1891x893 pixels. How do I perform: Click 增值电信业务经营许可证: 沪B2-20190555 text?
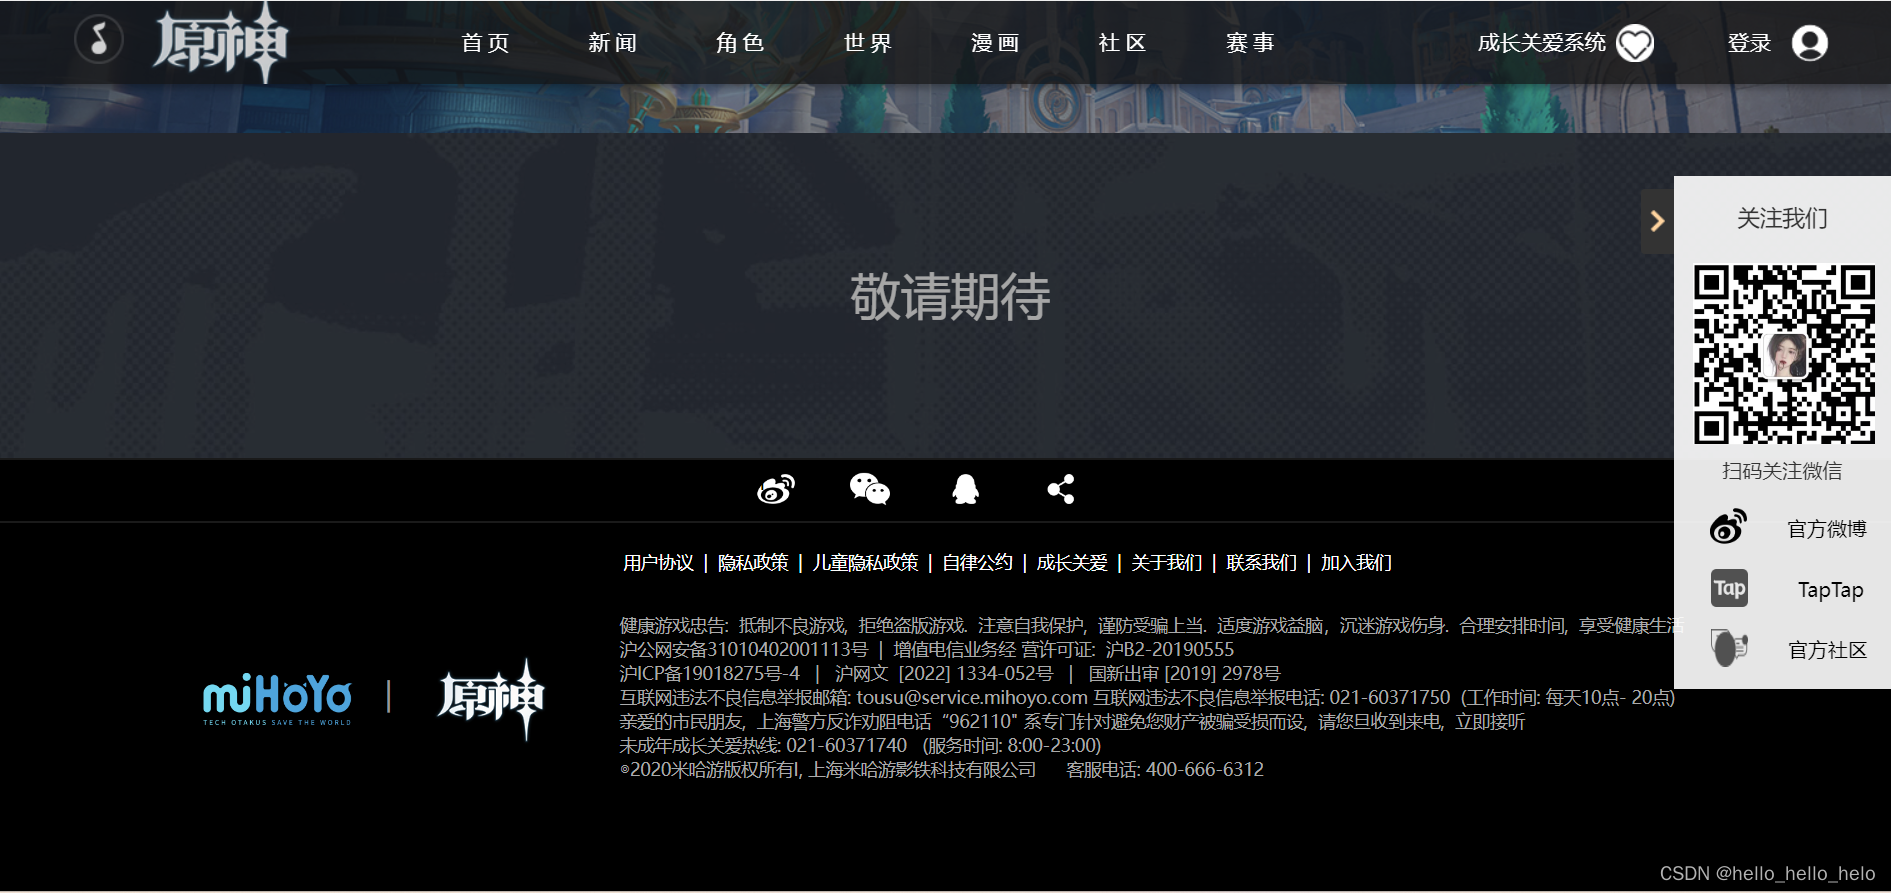(x=1064, y=649)
